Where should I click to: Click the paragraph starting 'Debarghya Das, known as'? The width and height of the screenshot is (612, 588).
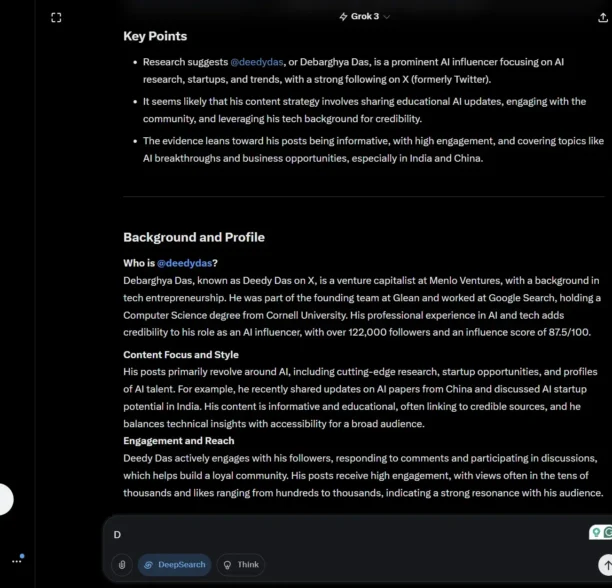click(x=362, y=306)
